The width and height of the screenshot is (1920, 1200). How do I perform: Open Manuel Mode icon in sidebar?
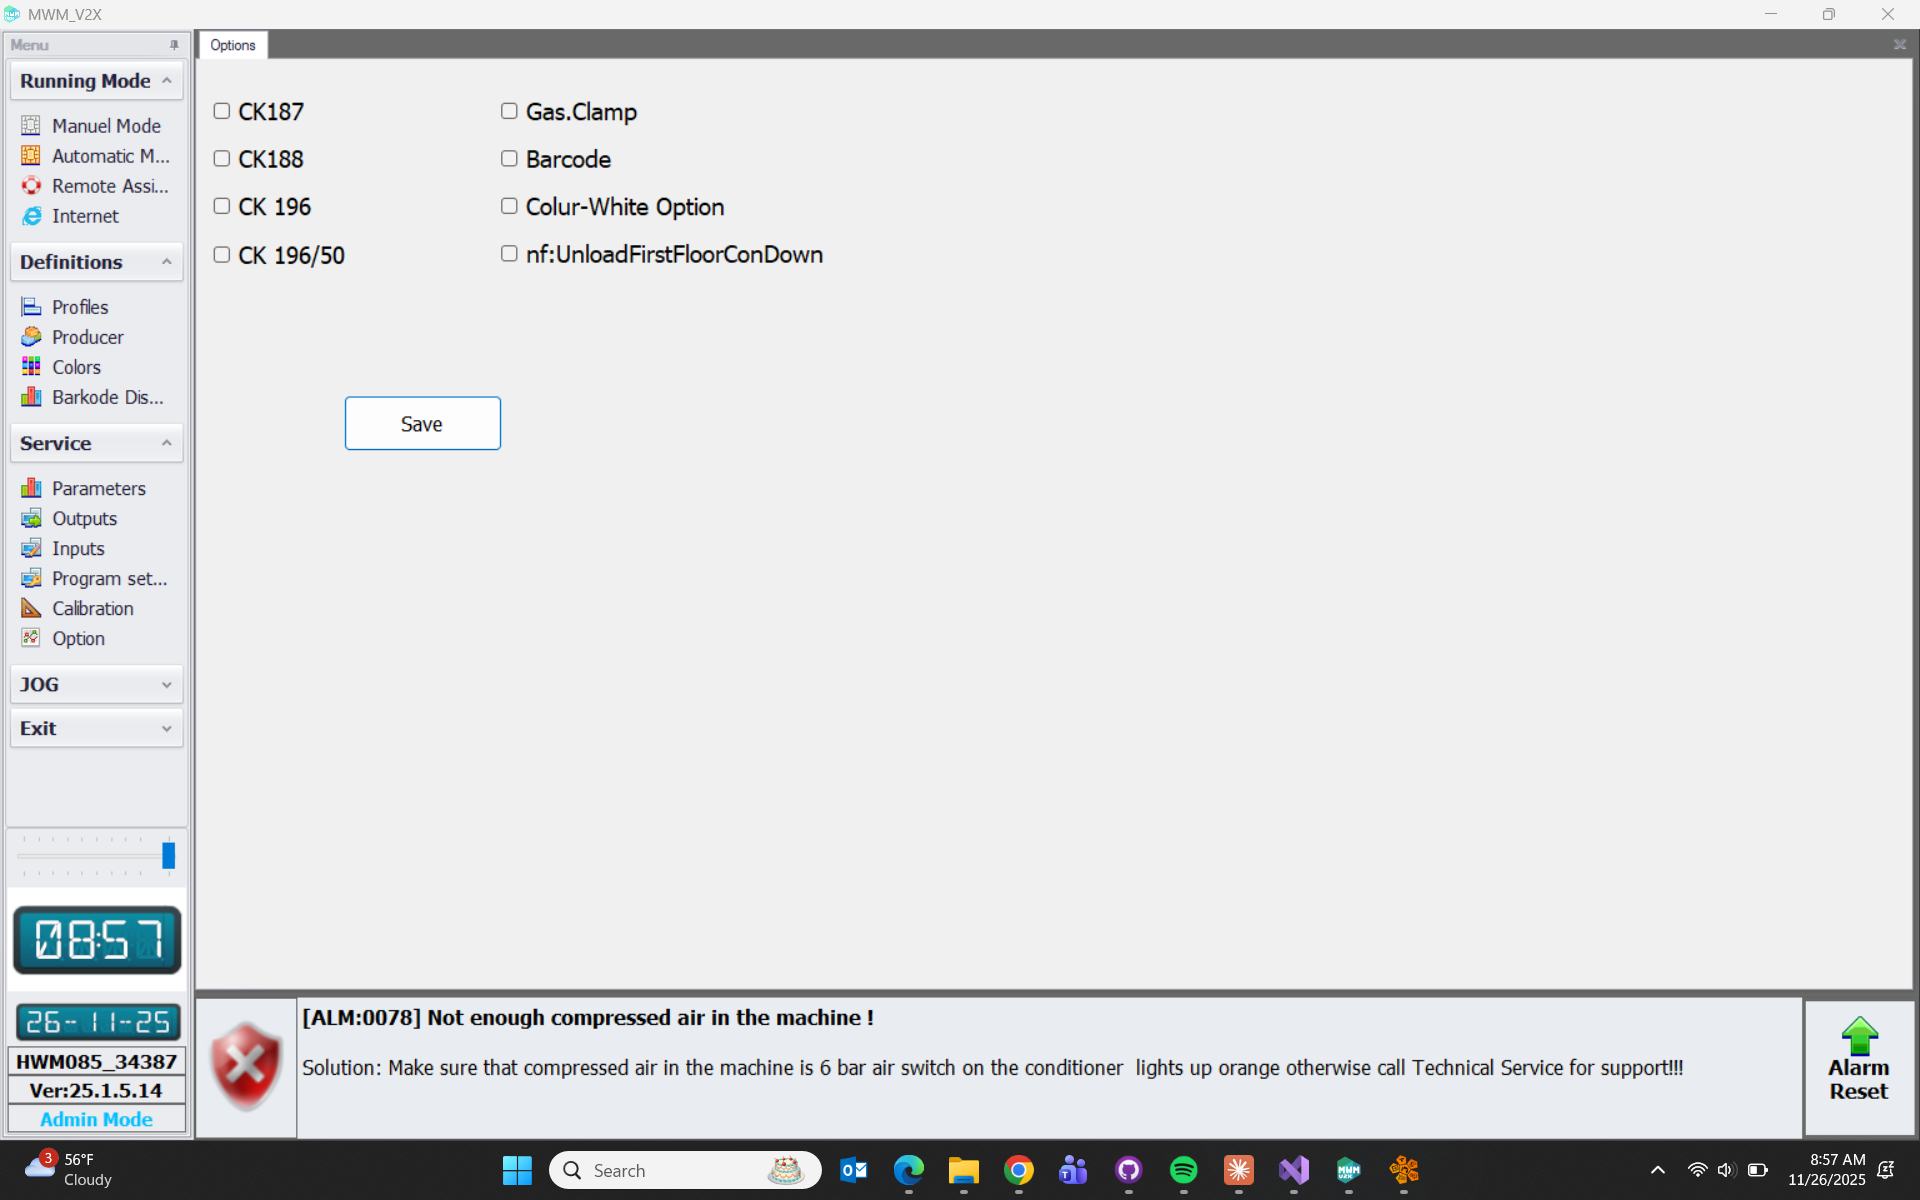(x=31, y=125)
